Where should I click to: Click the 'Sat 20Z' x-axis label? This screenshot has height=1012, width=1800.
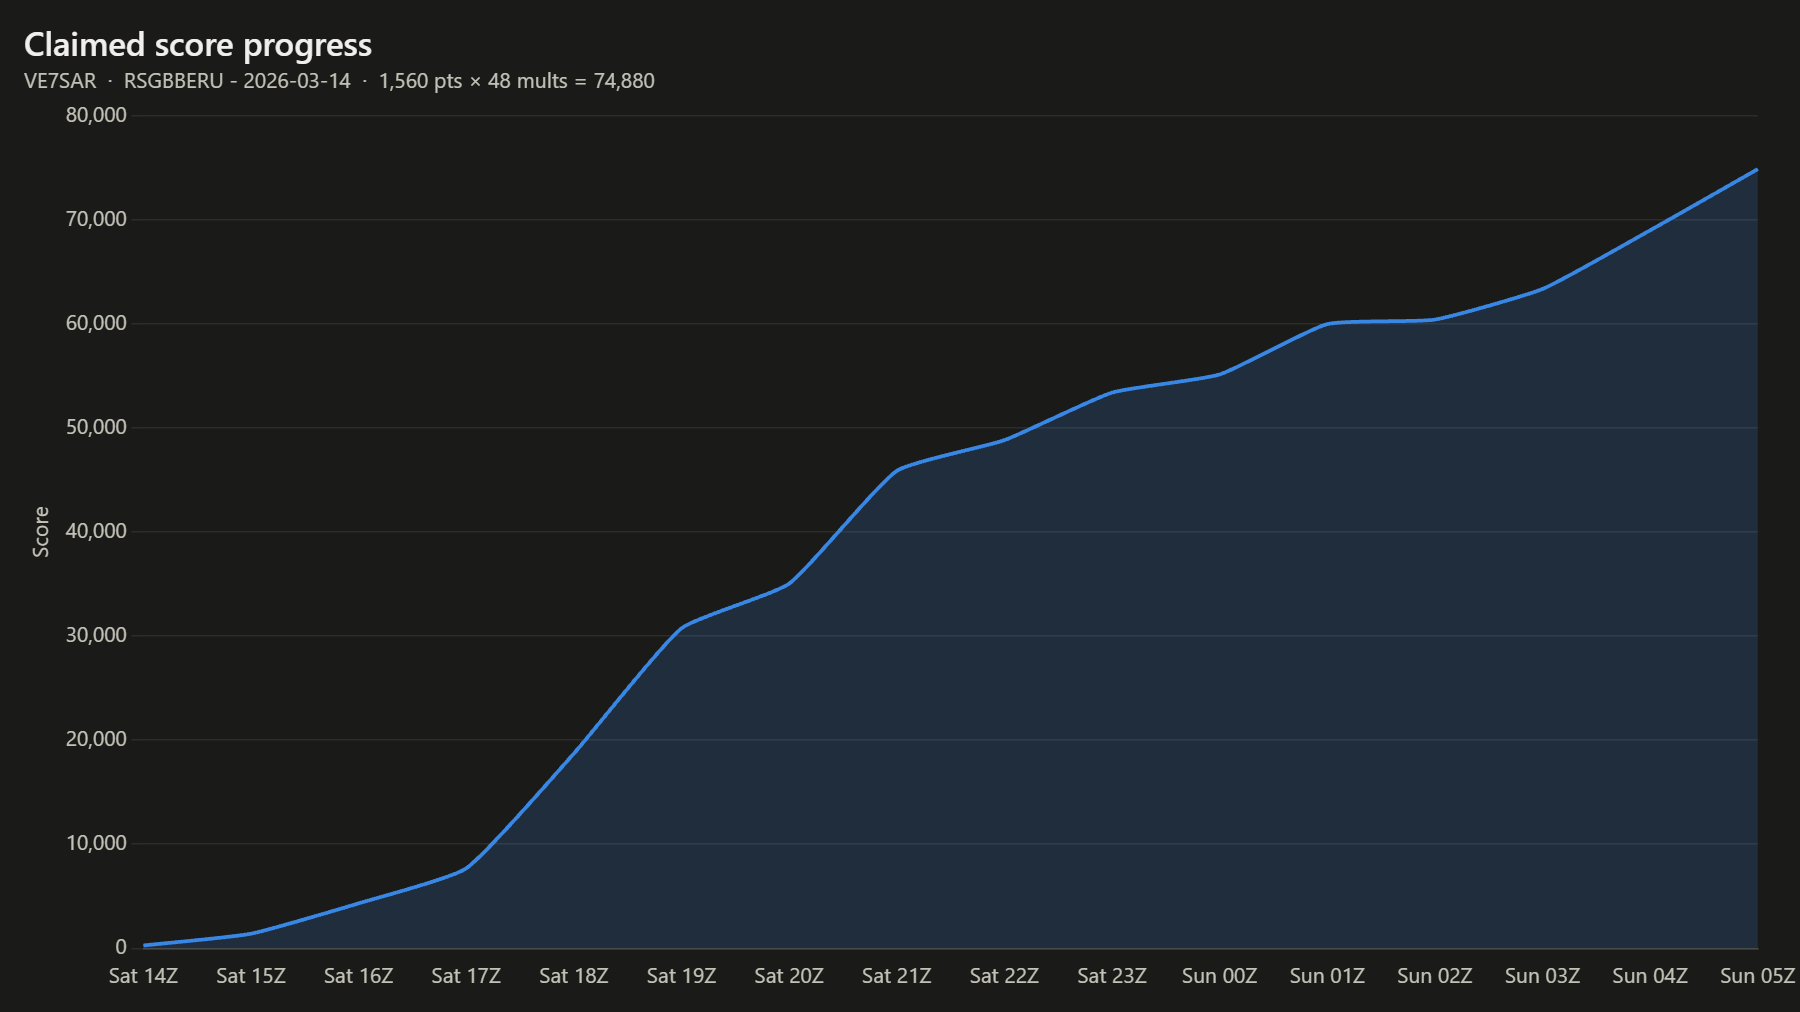789,976
